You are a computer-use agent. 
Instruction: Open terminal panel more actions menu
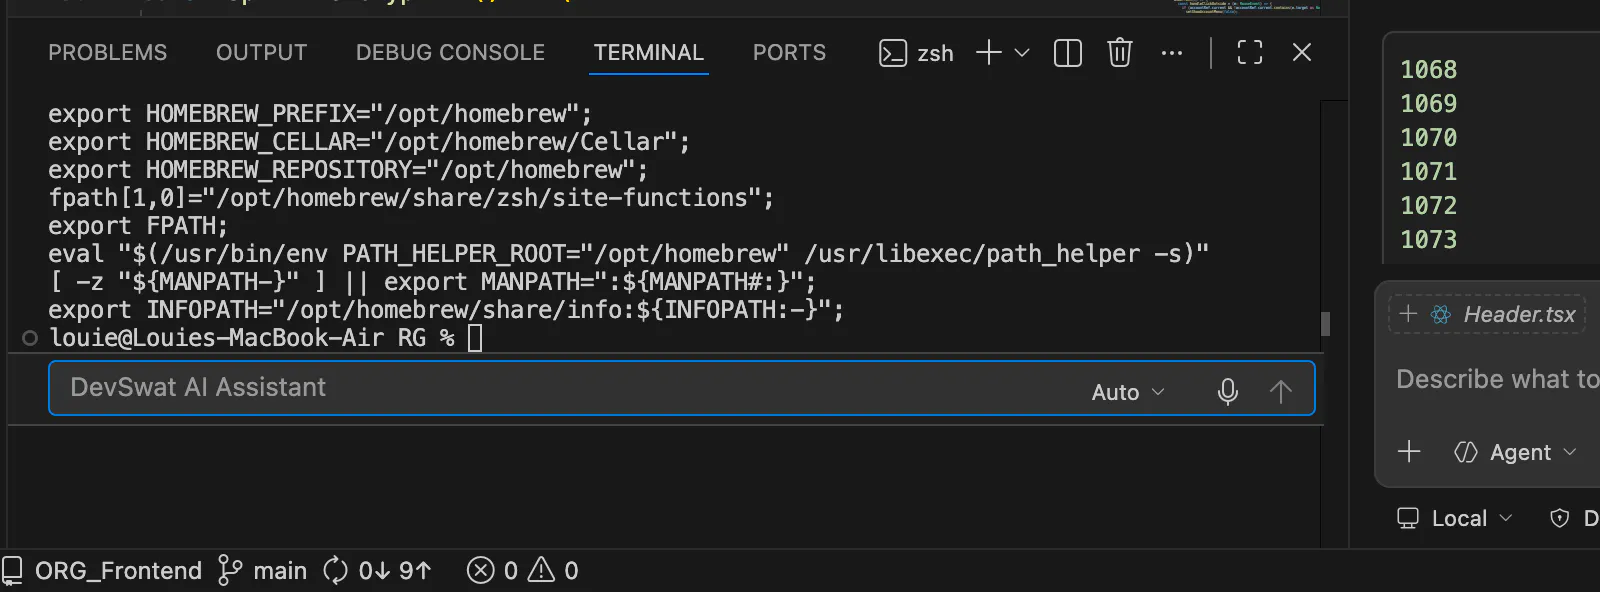point(1172,53)
